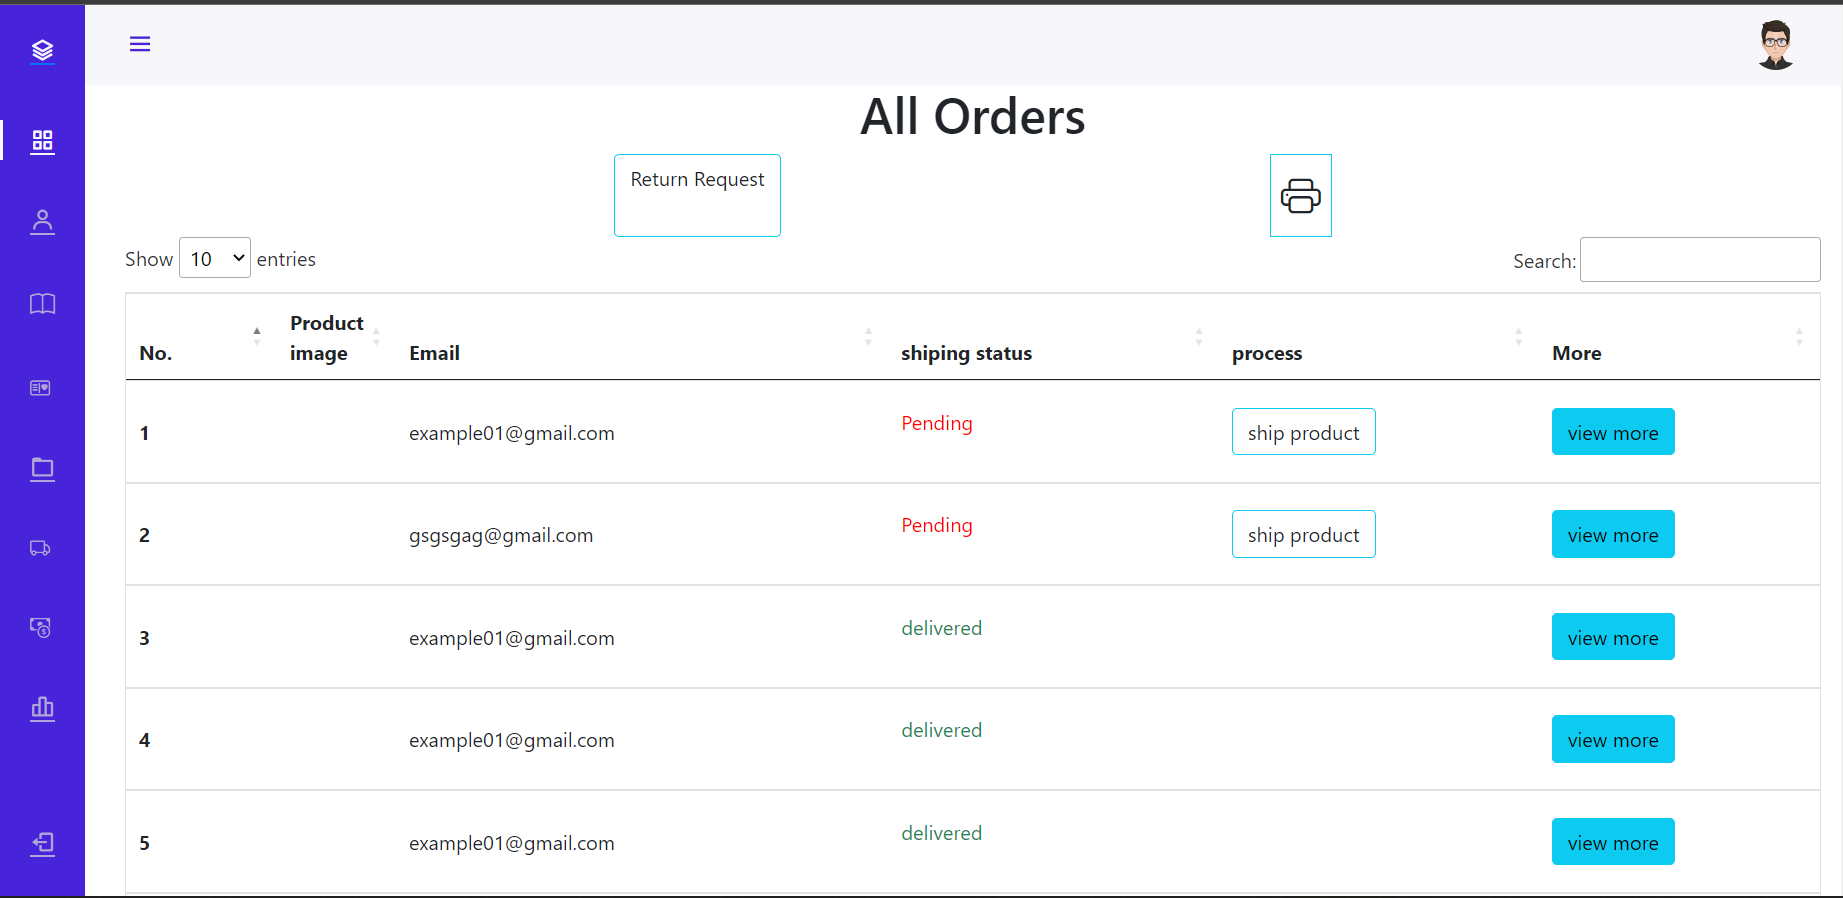
Task: Open the refund money icon in sidebar
Action: (40, 628)
